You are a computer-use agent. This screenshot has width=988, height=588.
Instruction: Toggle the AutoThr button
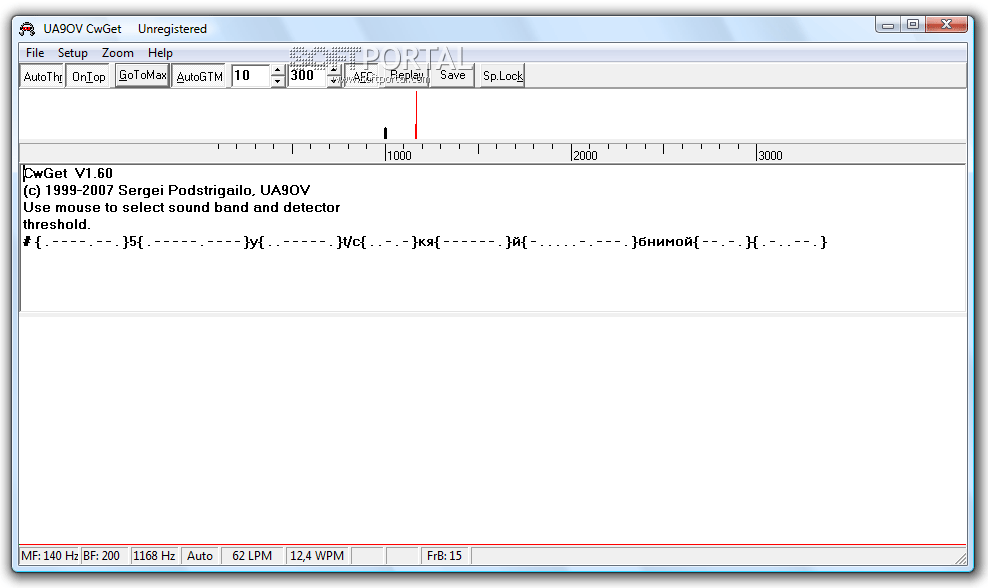[42, 76]
